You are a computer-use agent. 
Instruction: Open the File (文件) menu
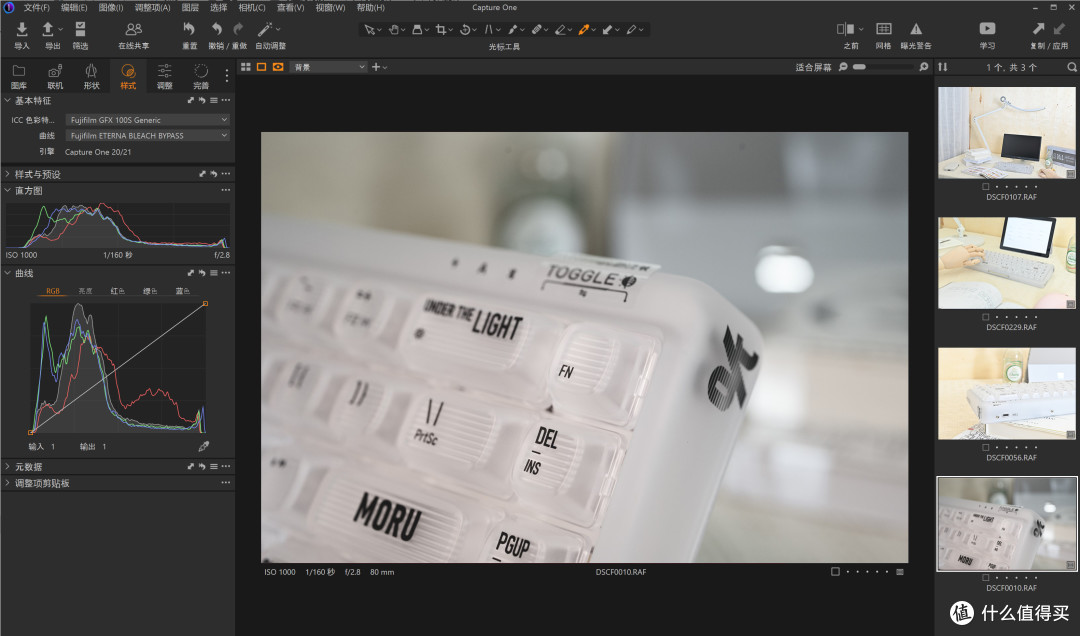point(36,8)
